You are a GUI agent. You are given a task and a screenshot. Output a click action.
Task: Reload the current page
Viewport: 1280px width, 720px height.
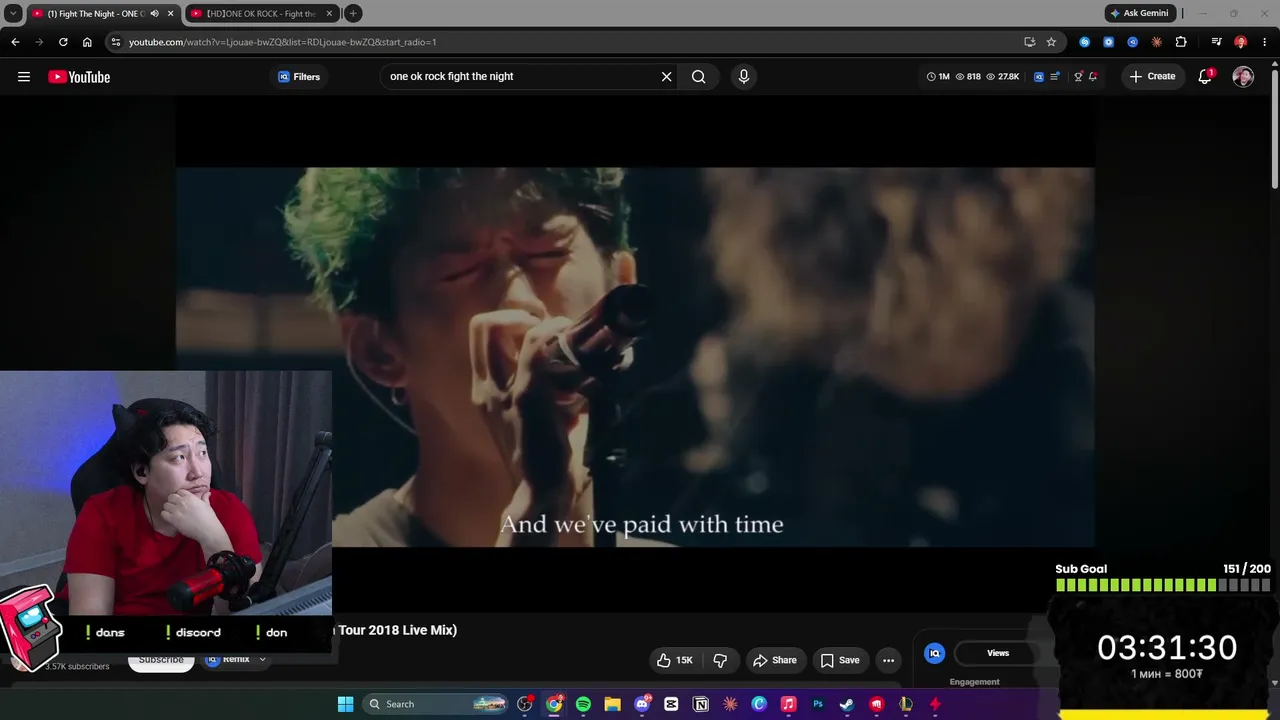click(63, 42)
